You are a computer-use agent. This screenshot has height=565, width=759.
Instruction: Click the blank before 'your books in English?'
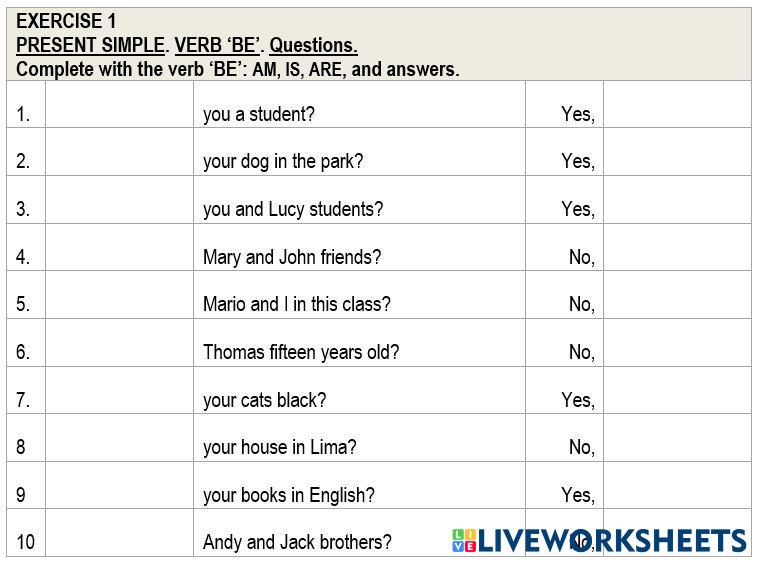pyautogui.click(x=119, y=486)
